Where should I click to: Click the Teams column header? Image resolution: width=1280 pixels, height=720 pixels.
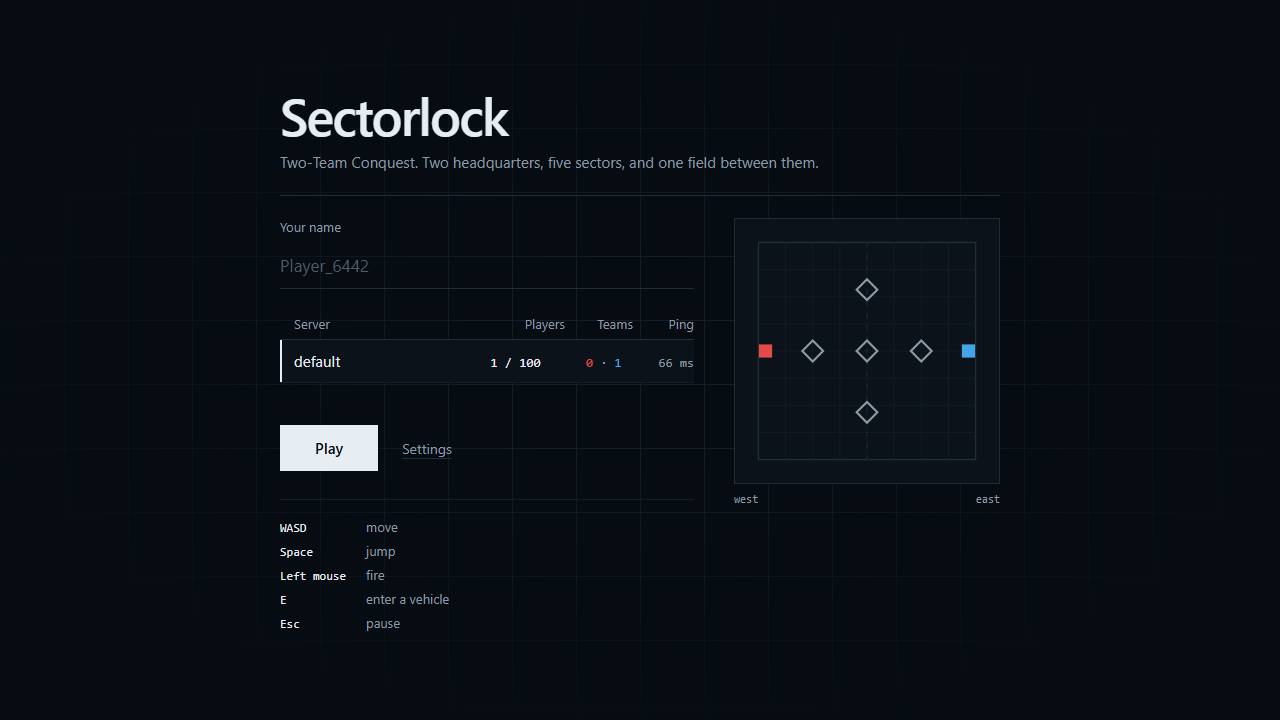(615, 325)
